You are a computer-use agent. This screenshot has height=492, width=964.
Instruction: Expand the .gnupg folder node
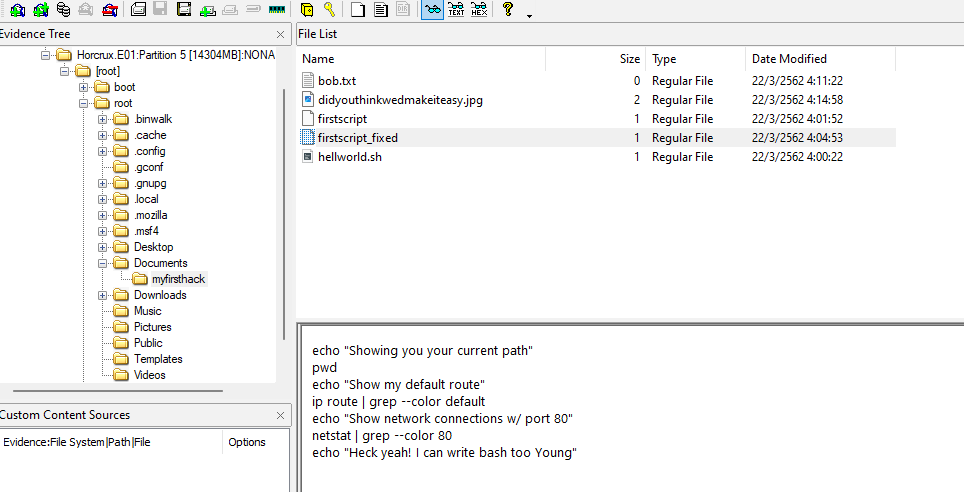[x=102, y=183]
